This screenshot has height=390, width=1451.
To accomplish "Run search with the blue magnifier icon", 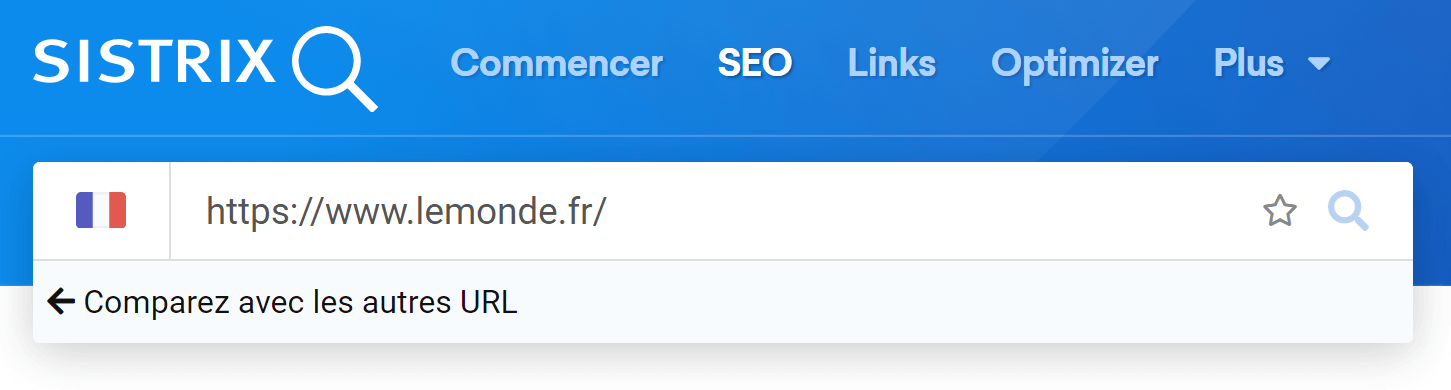I will point(1348,211).
